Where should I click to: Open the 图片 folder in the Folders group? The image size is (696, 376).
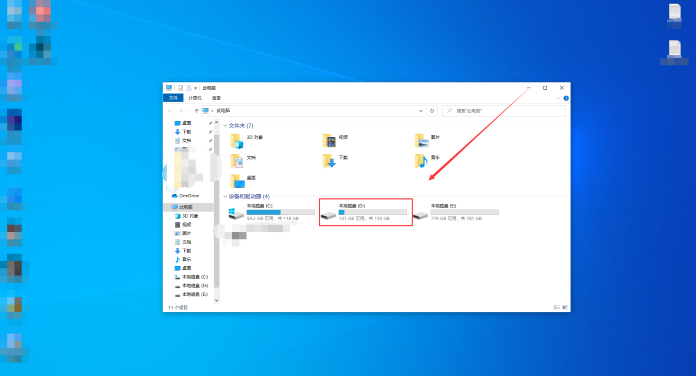pyautogui.click(x=428, y=141)
